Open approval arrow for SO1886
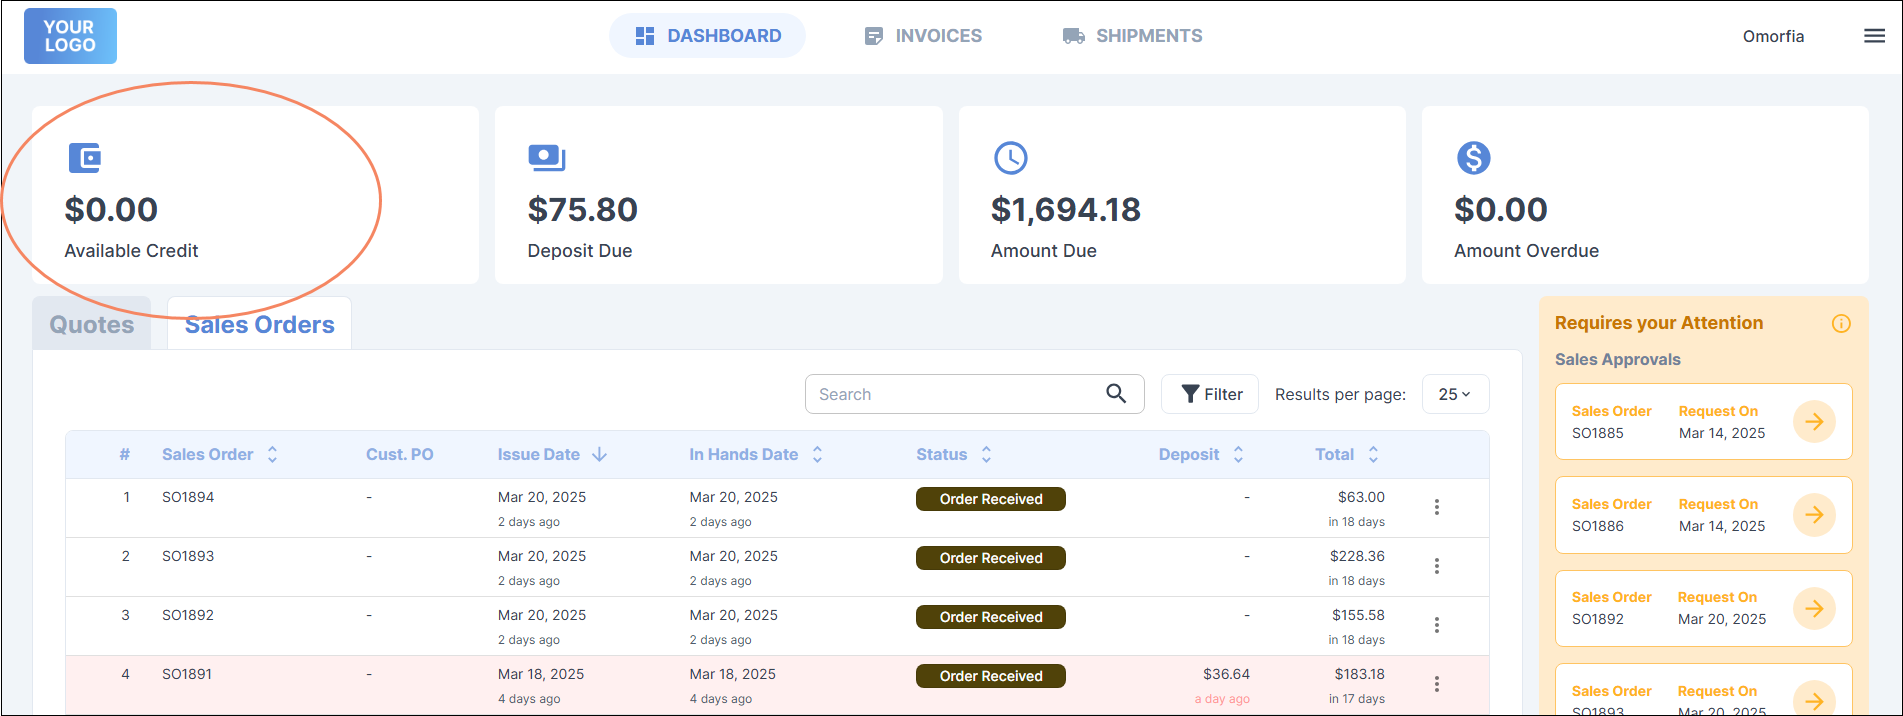1903x716 pixels. (1814, 515)
